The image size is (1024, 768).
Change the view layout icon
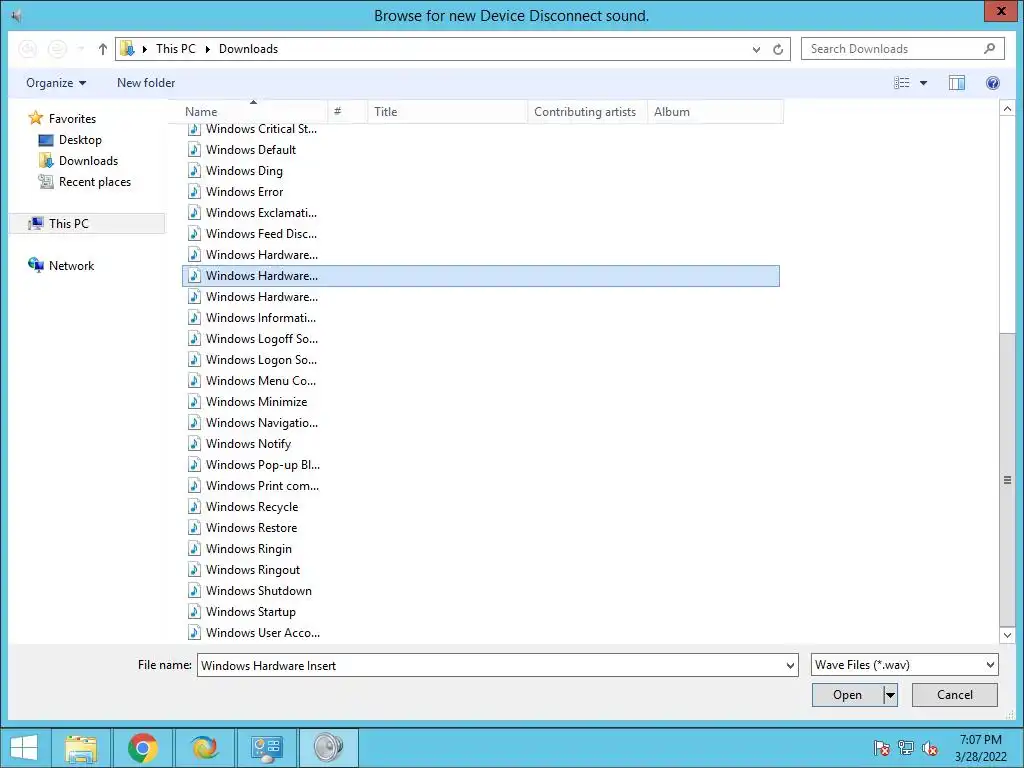pyautogui.click(x=902, y=83)
